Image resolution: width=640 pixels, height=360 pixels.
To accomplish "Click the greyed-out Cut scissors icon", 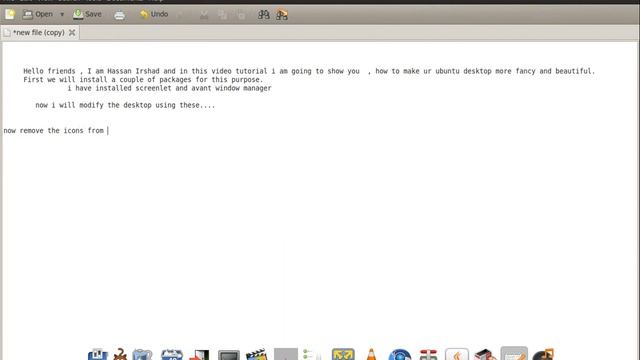I will (x=204, y=15).
